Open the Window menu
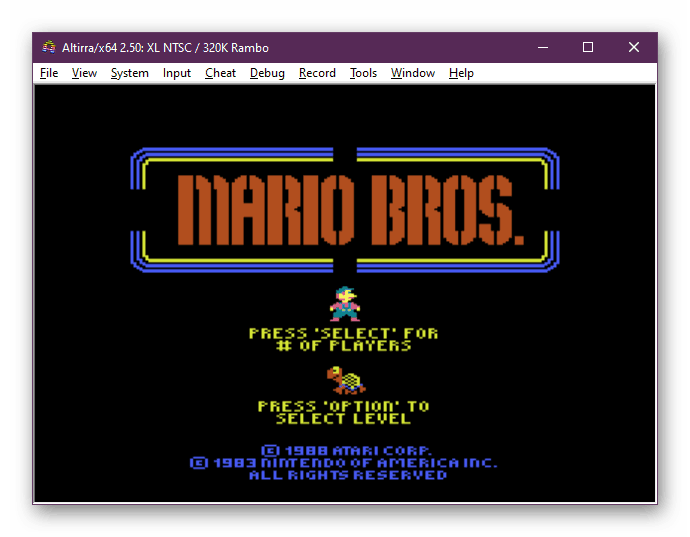Viewport: 690px width, 537px height. (x=413, y=73)
